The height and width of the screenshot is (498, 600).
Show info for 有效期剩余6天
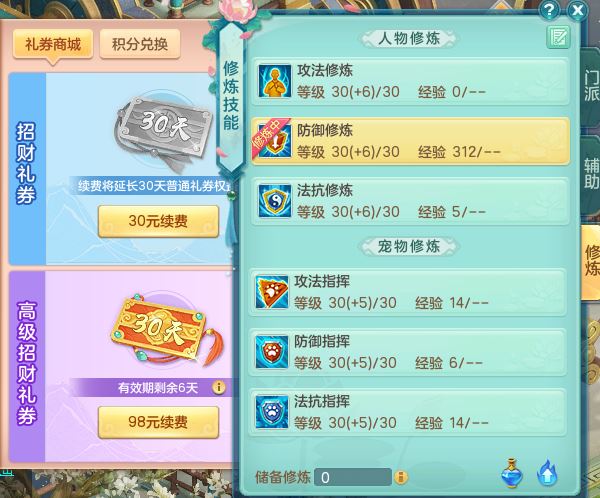click(218, 387)
